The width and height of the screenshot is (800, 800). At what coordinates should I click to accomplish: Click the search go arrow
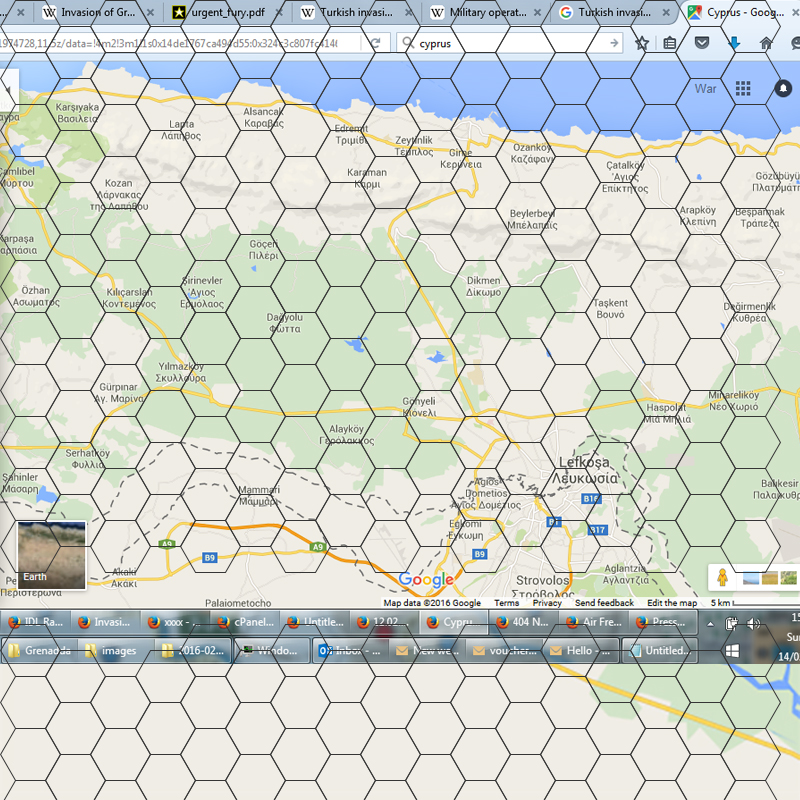pos(614,43)
